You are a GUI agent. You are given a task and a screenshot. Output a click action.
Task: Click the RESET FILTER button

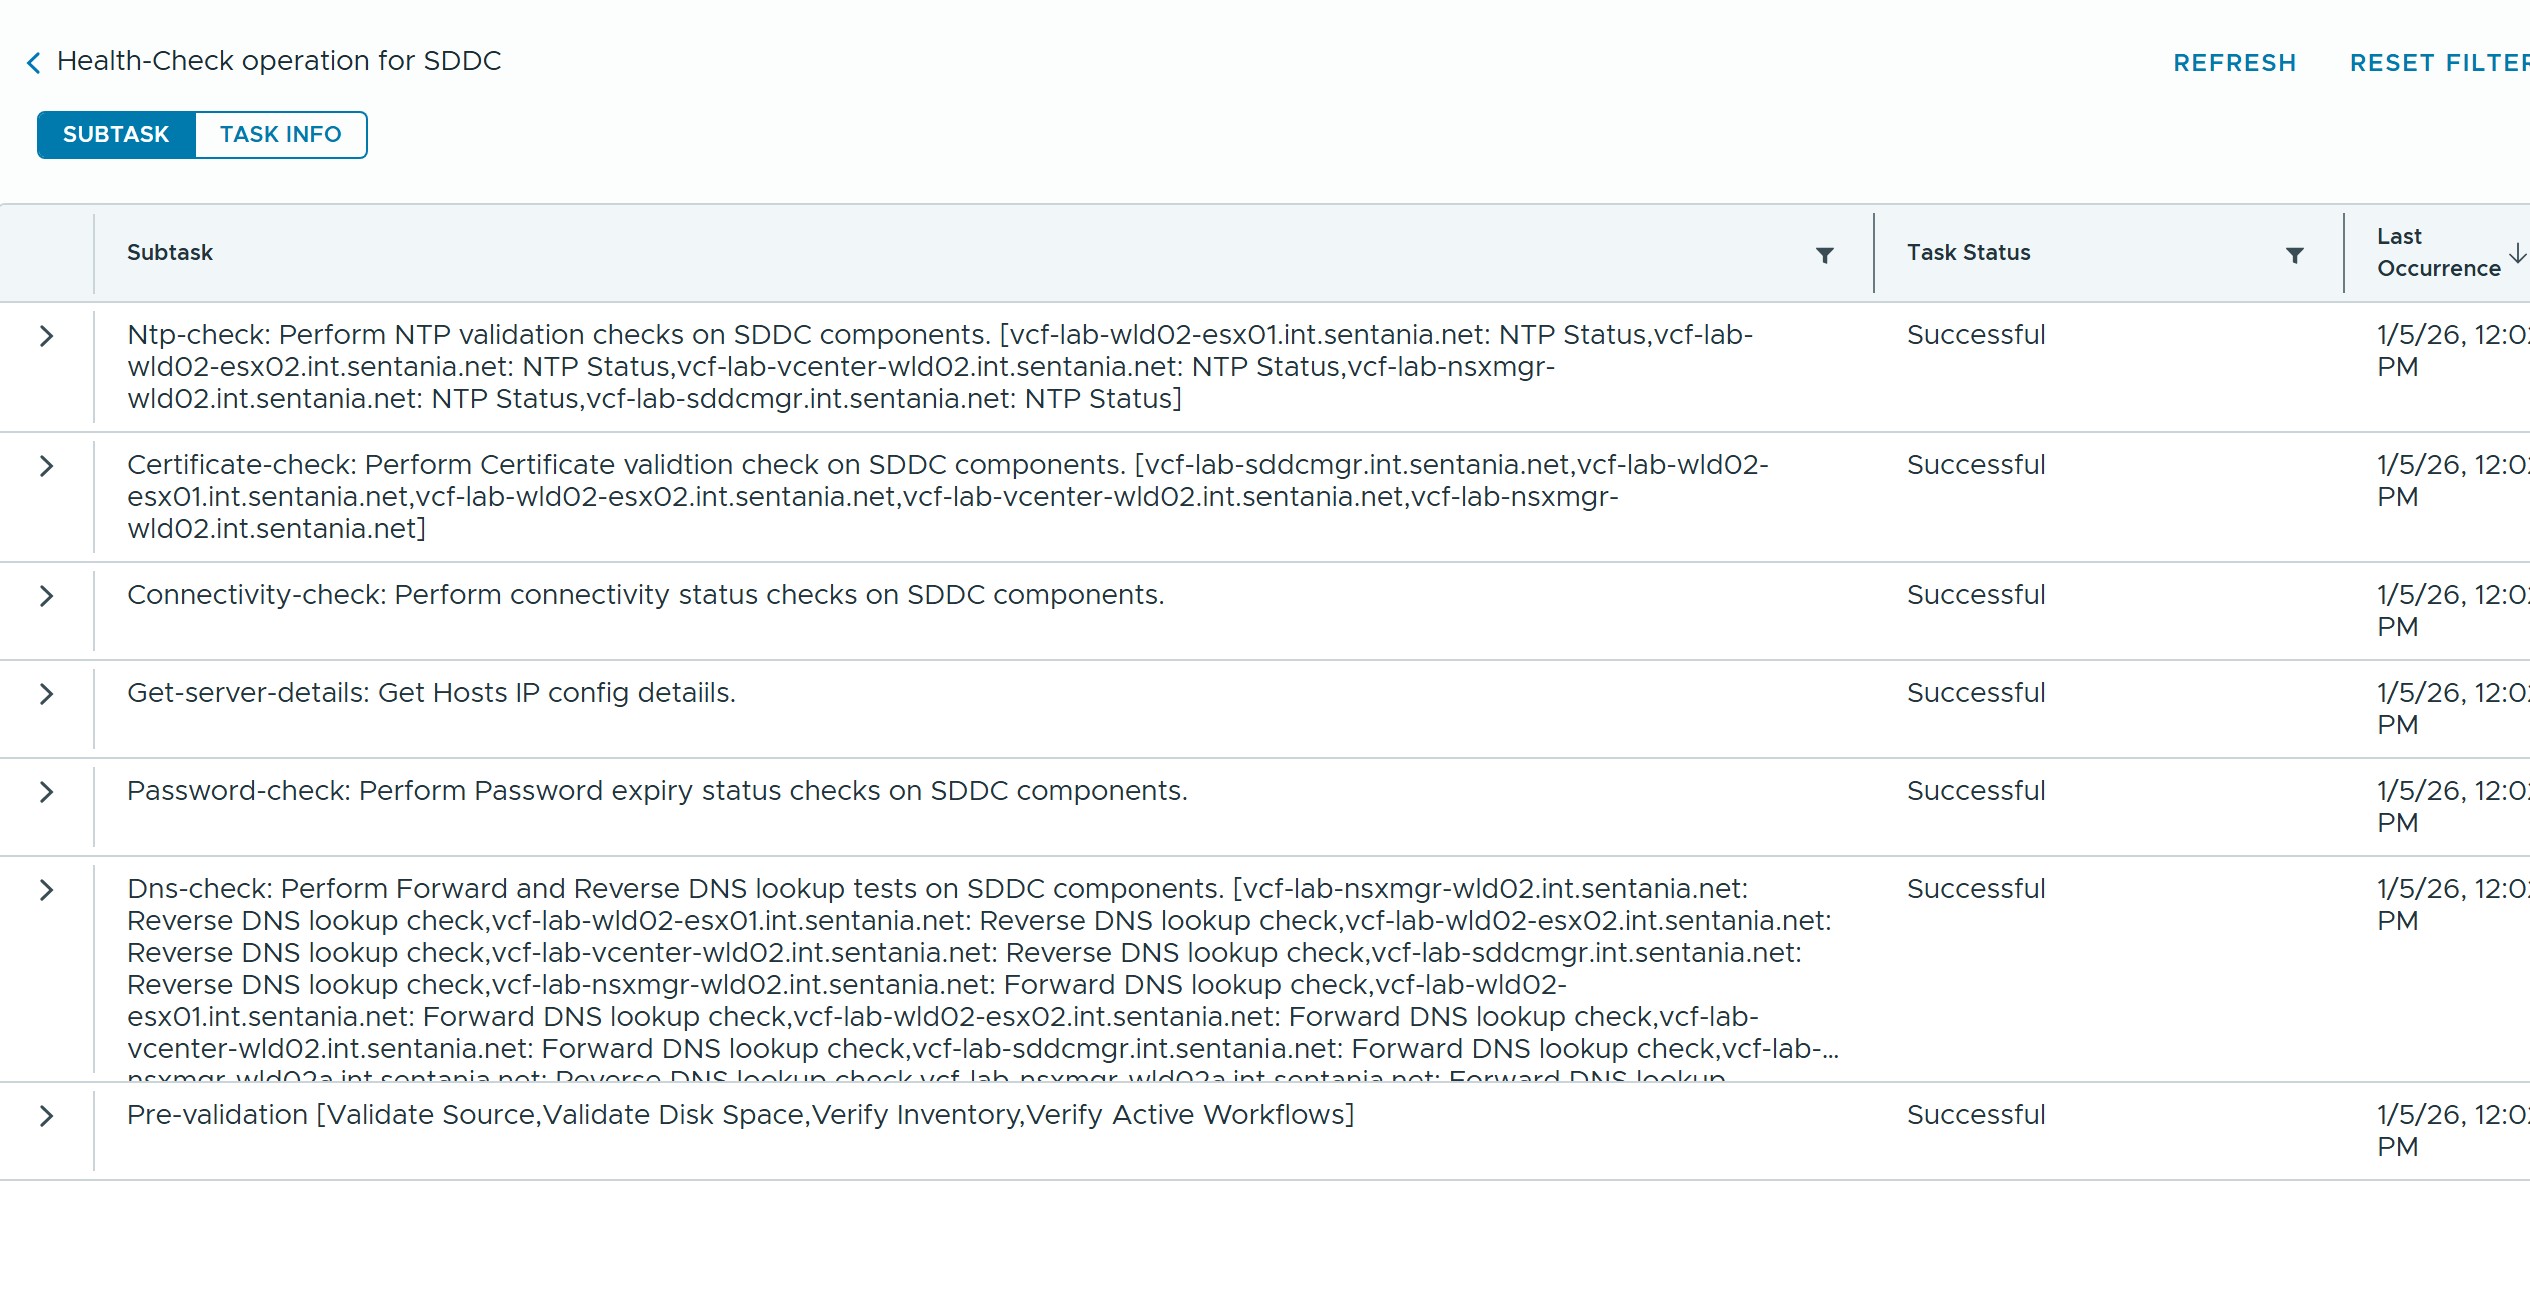2438,63
